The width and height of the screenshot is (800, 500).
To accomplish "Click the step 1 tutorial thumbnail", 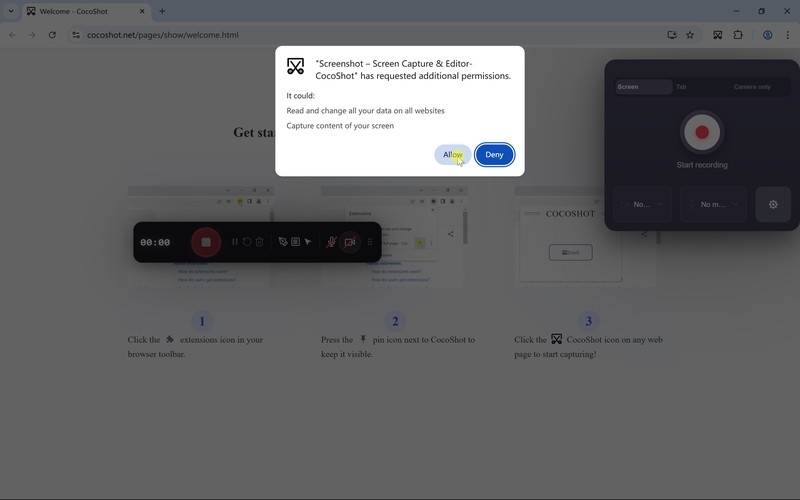I will pos(201,236).
